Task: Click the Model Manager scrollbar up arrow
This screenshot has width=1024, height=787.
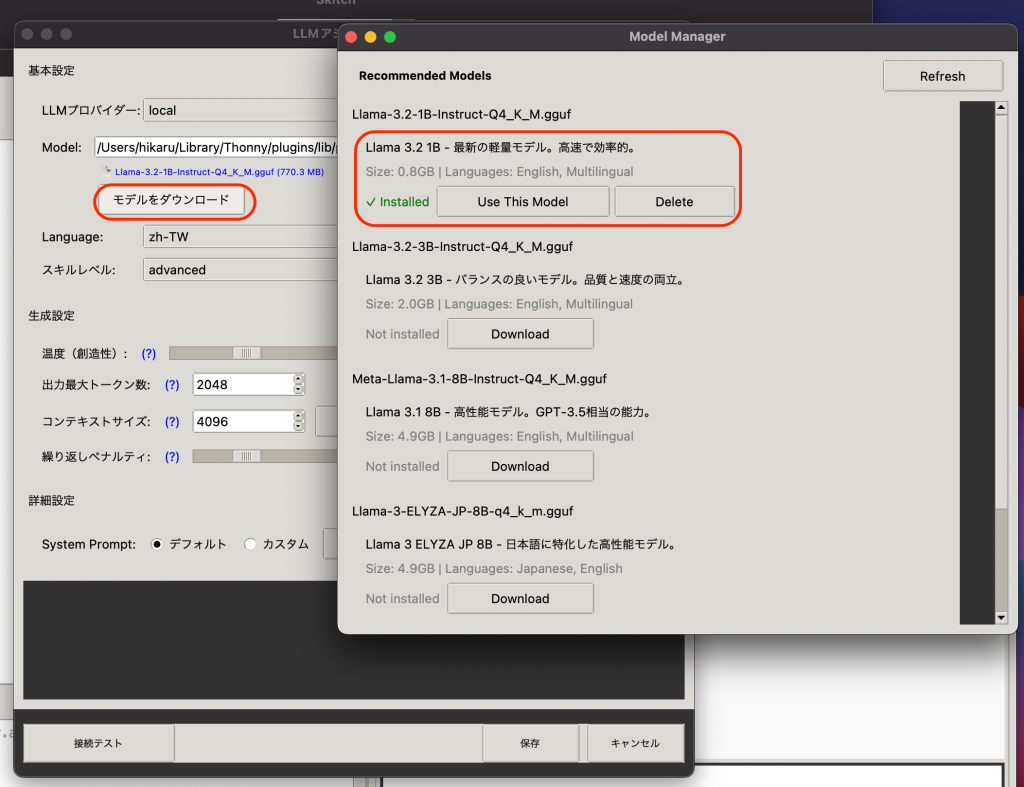Action: [1001, 108]
